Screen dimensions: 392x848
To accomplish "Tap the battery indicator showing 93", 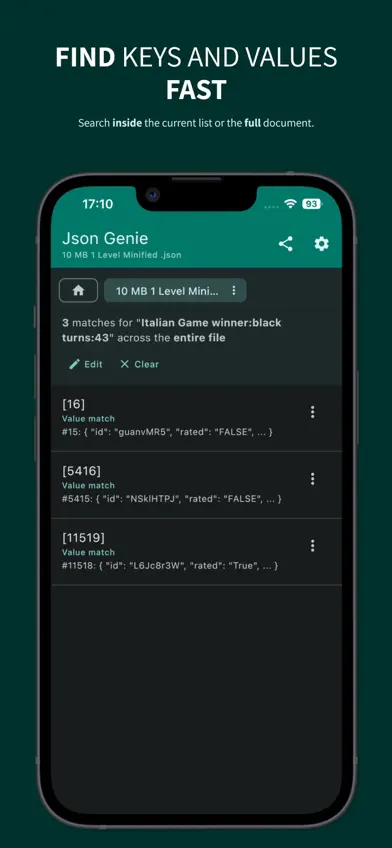I will [x=312, y=204].
